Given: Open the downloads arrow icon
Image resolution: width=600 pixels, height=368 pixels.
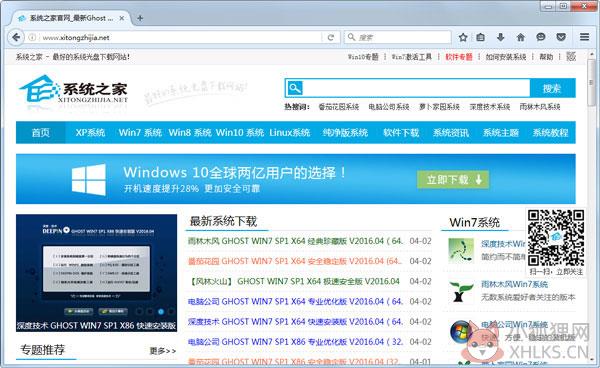Looking at the screenshot, I should 501,37.
